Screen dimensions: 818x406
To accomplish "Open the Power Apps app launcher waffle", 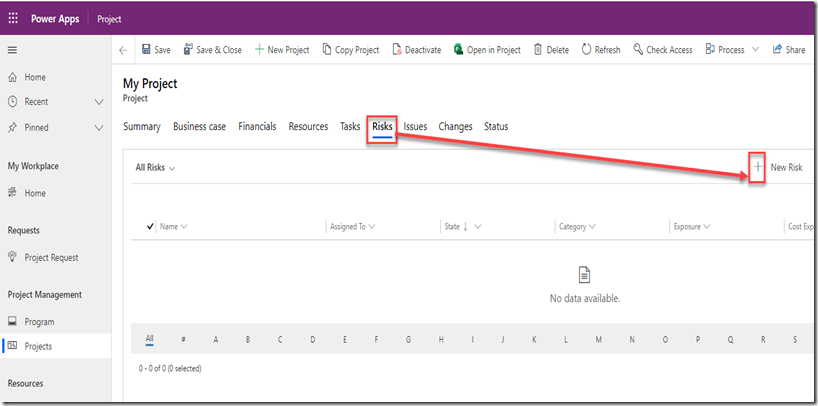I will point(13,18).
